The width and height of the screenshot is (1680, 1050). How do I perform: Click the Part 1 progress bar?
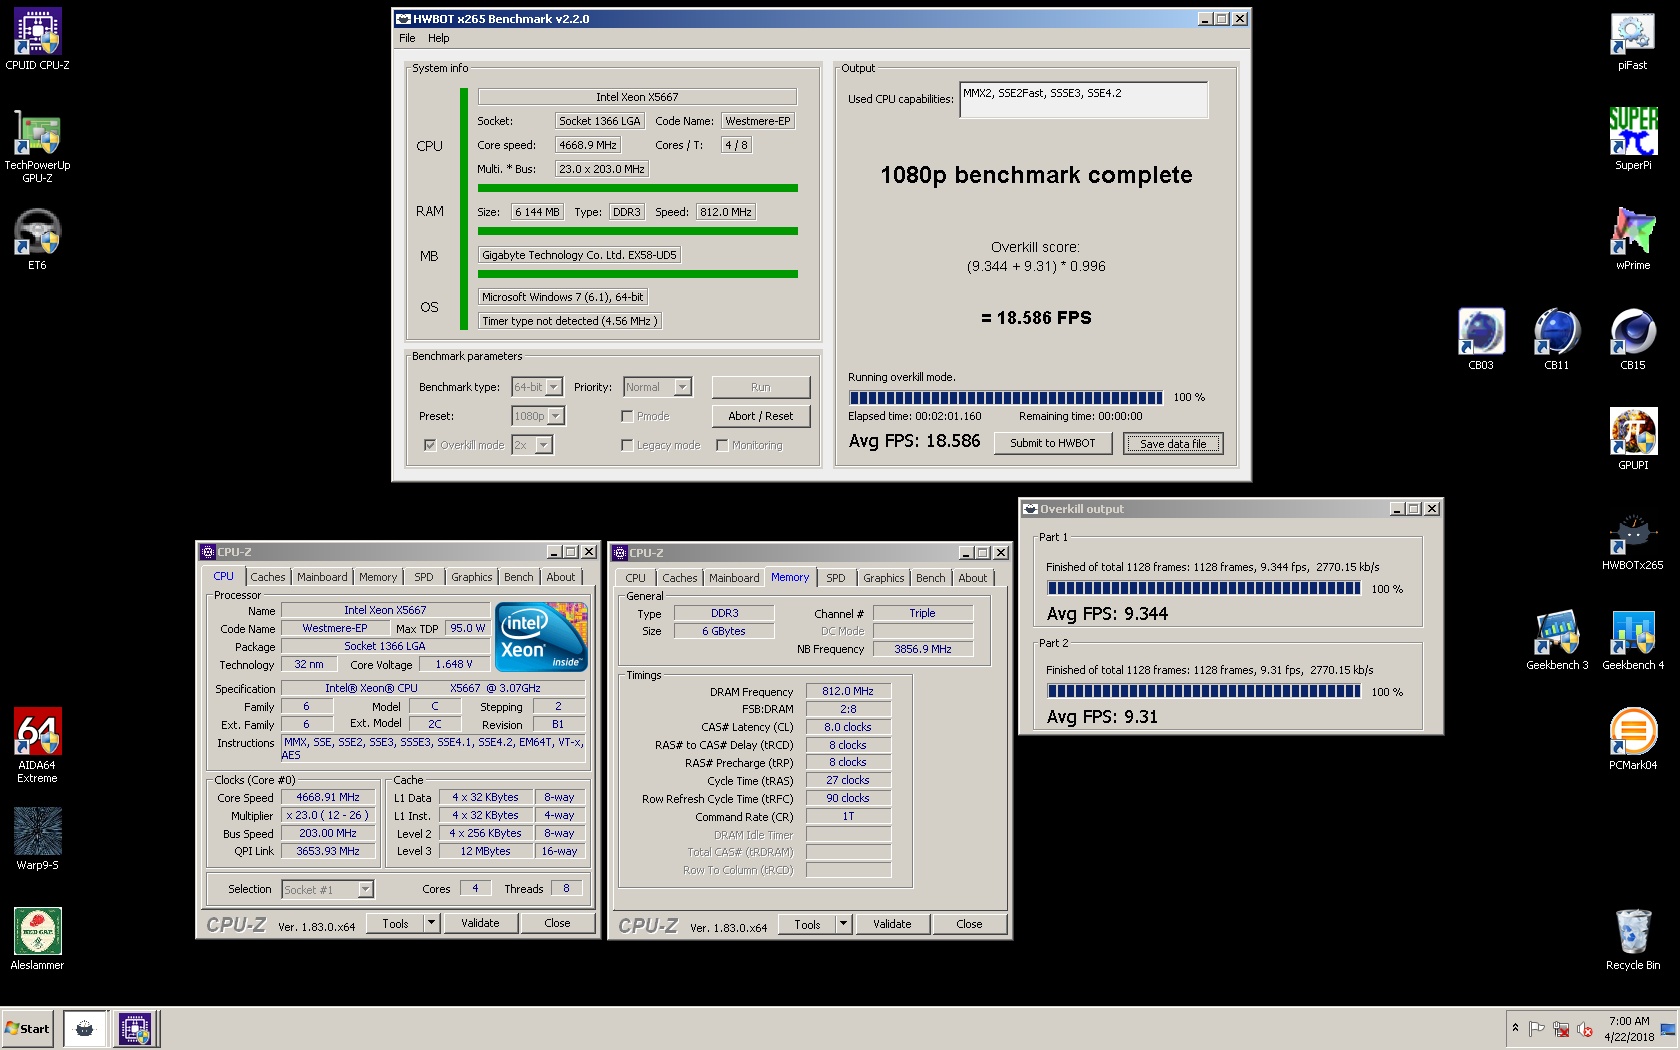click(x=1204, y=588)
